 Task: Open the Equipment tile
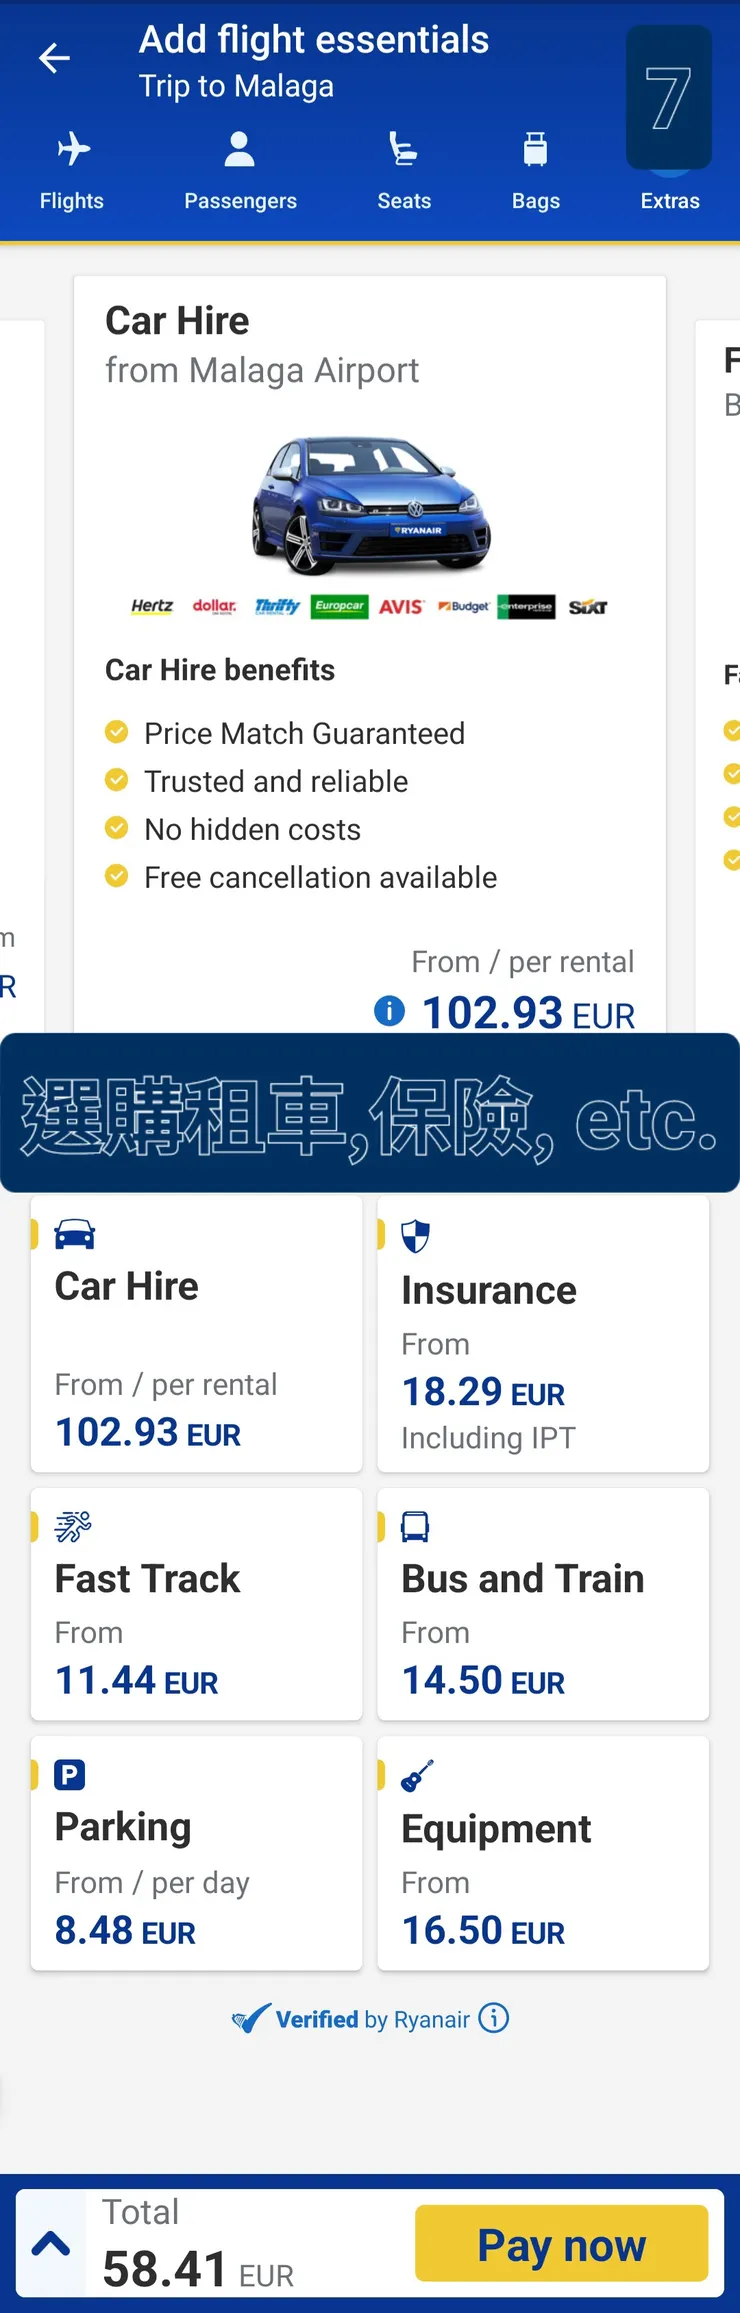543,1853
